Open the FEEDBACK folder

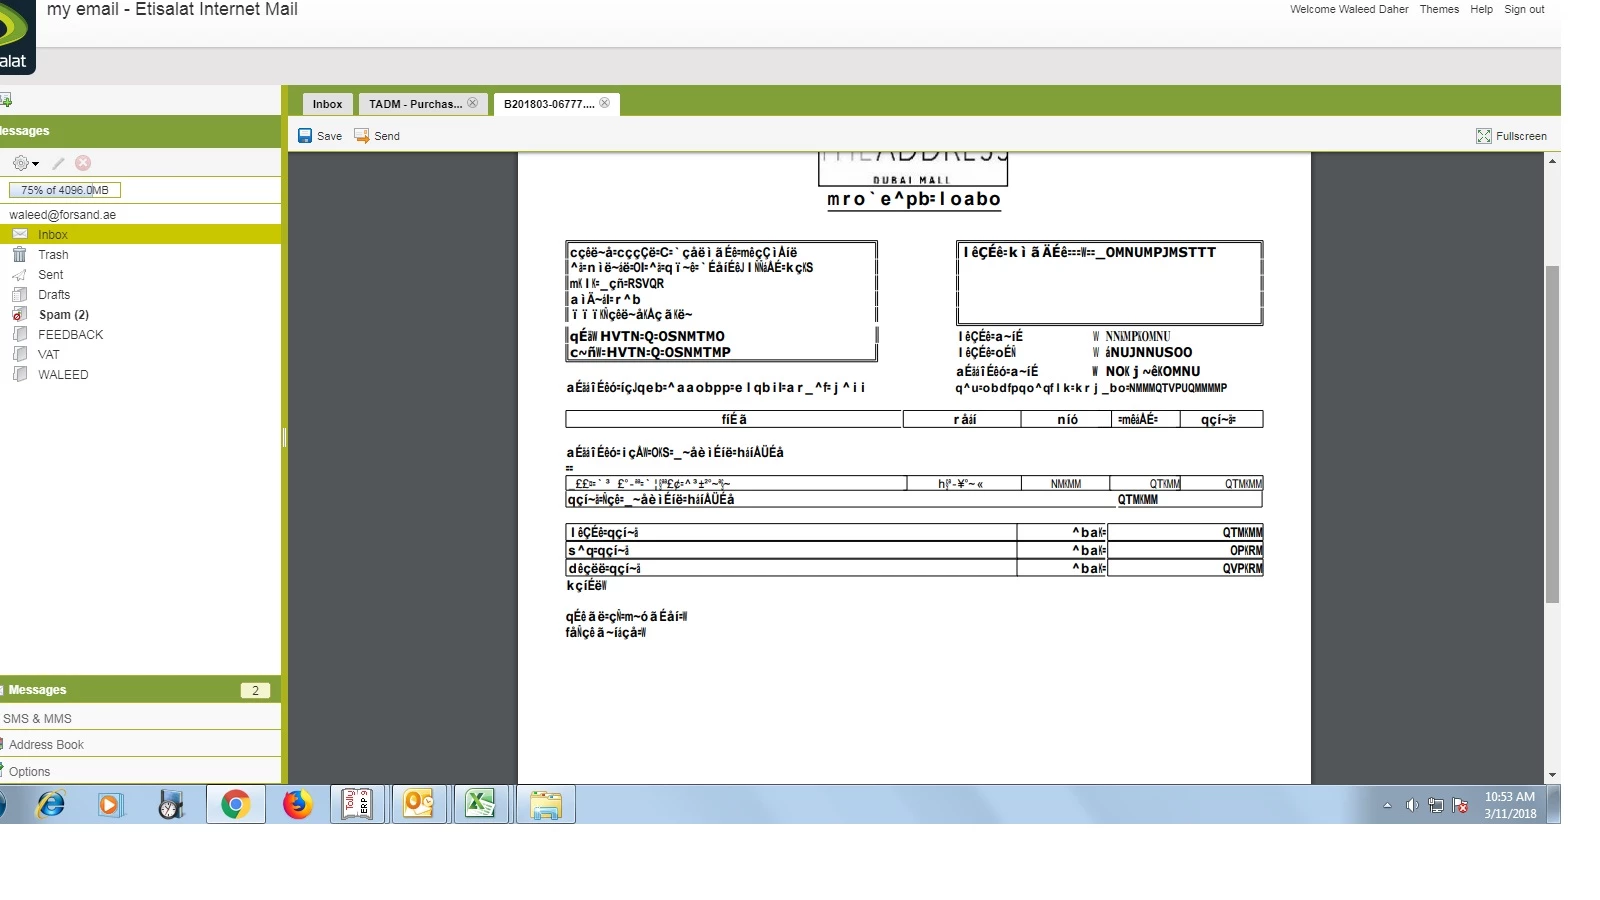coord(70,335)
